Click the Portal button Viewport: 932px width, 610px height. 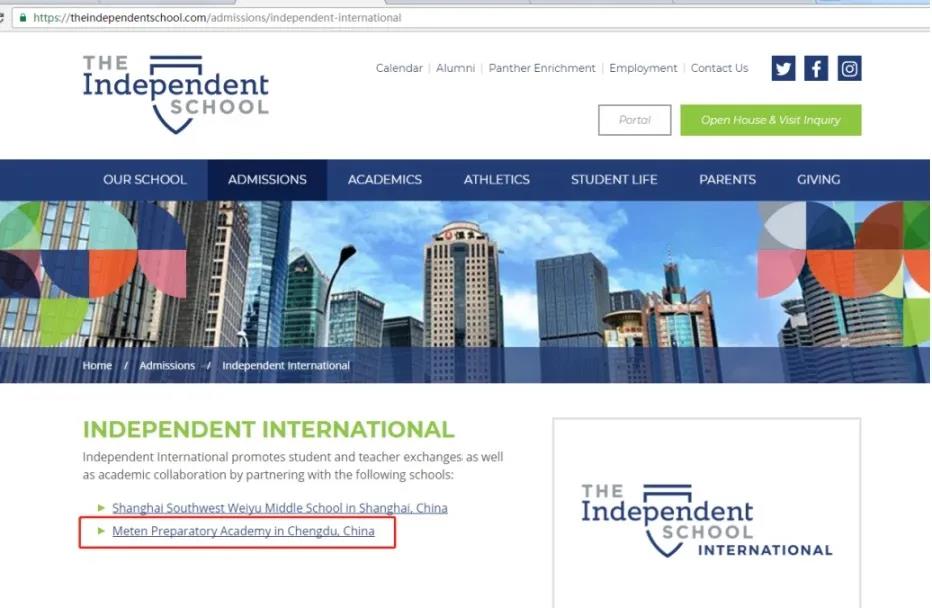click(634, 120)
